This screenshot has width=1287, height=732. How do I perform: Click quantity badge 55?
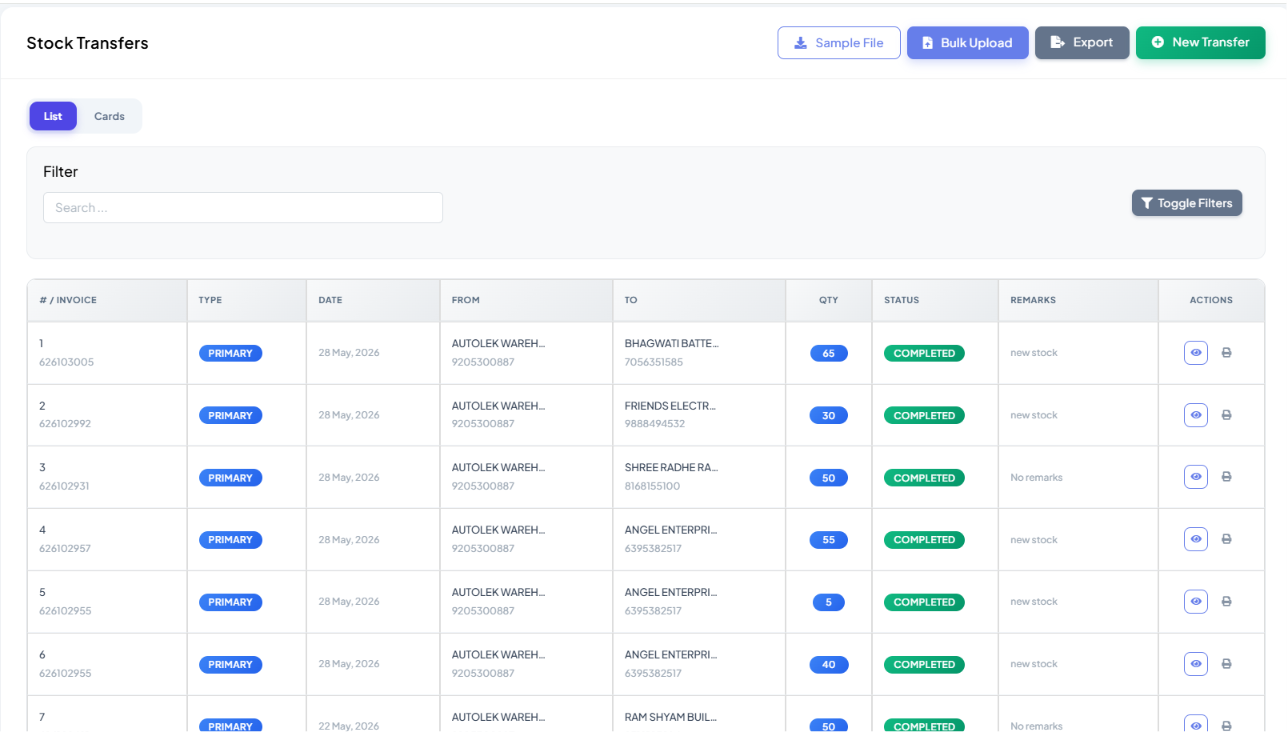point(828,540)
